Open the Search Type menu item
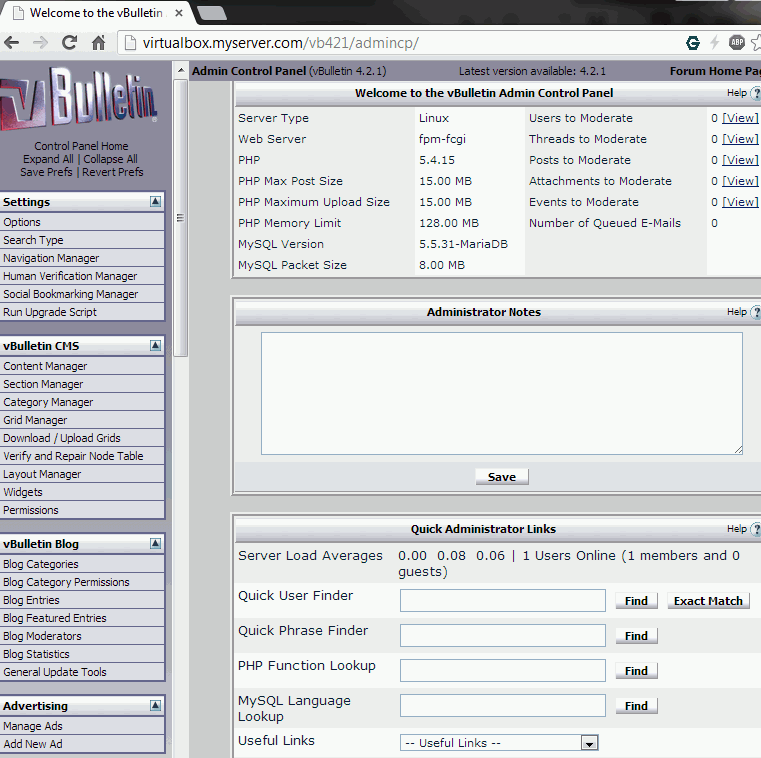Viewport: 761px width, 758px height. 82,240
